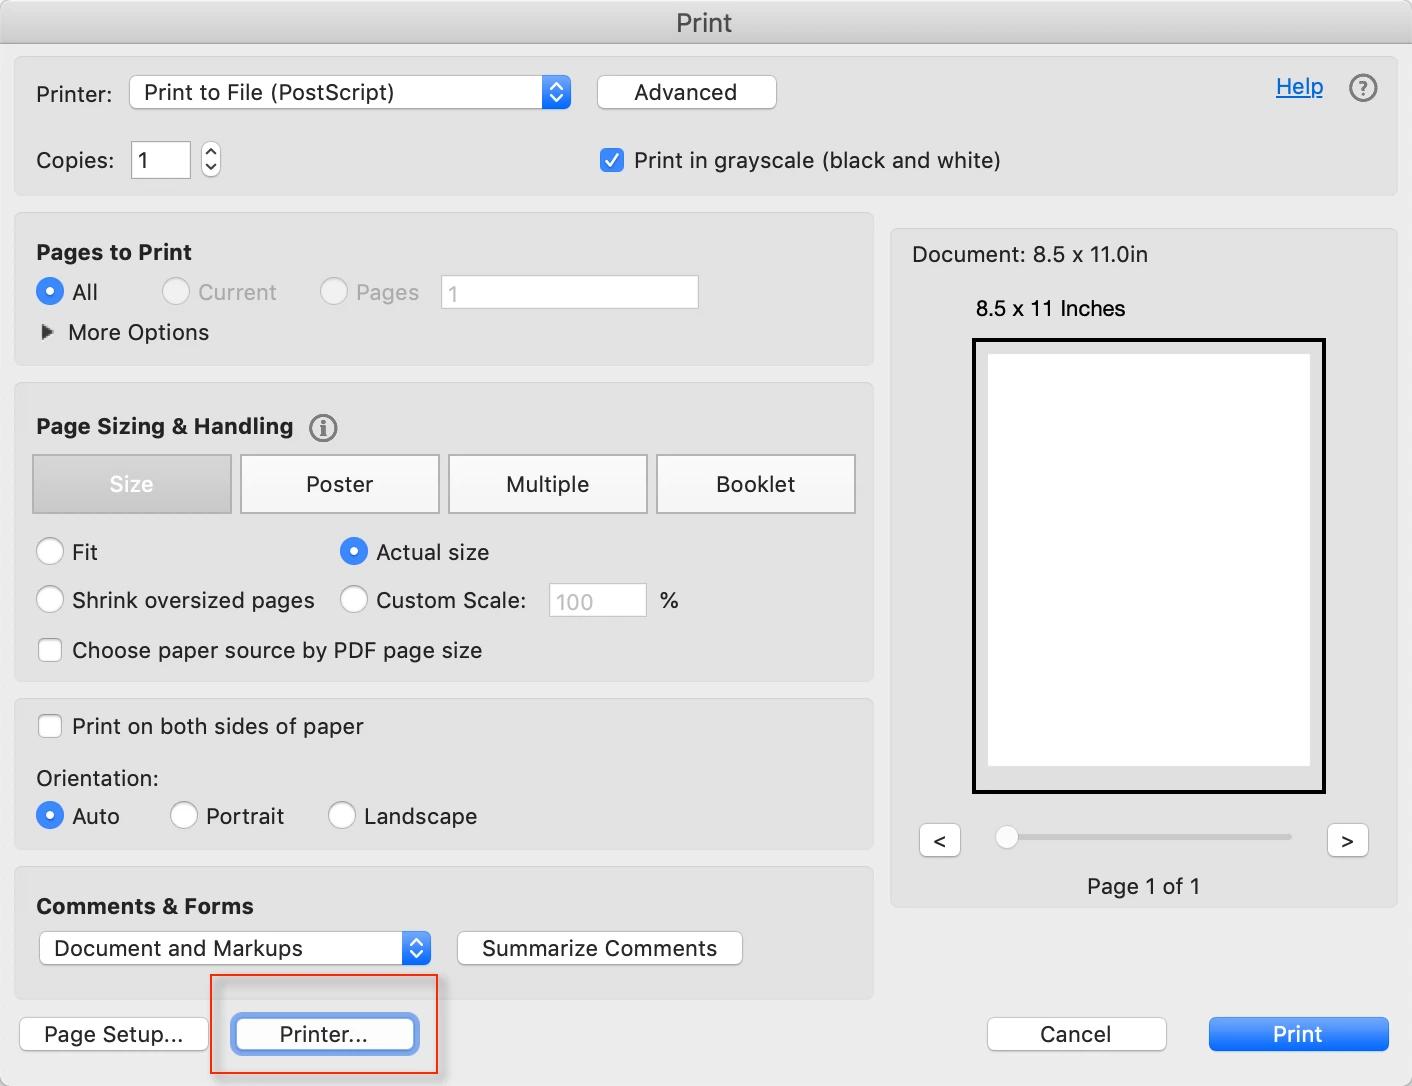Screen dimensions: 1412x1086
Task: Click the Page Sizing info icon
Action: coord(323,428)
